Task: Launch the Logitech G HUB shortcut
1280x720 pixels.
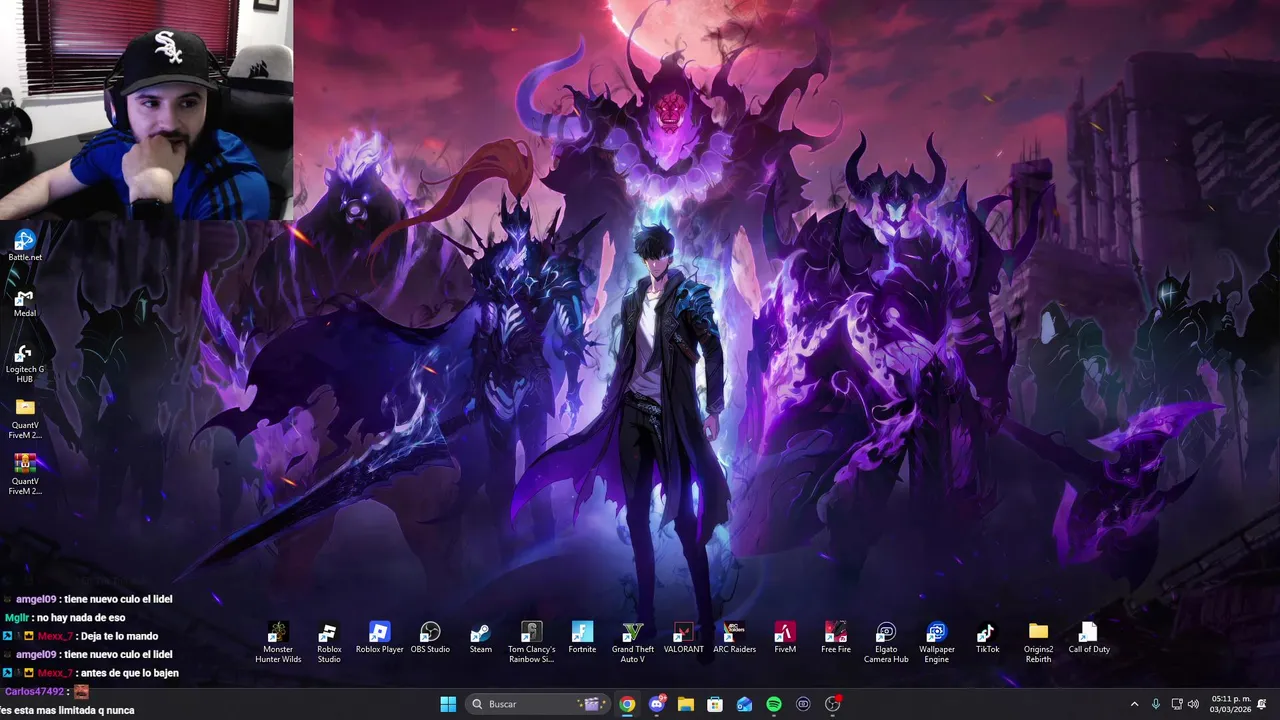Action: 25,364
